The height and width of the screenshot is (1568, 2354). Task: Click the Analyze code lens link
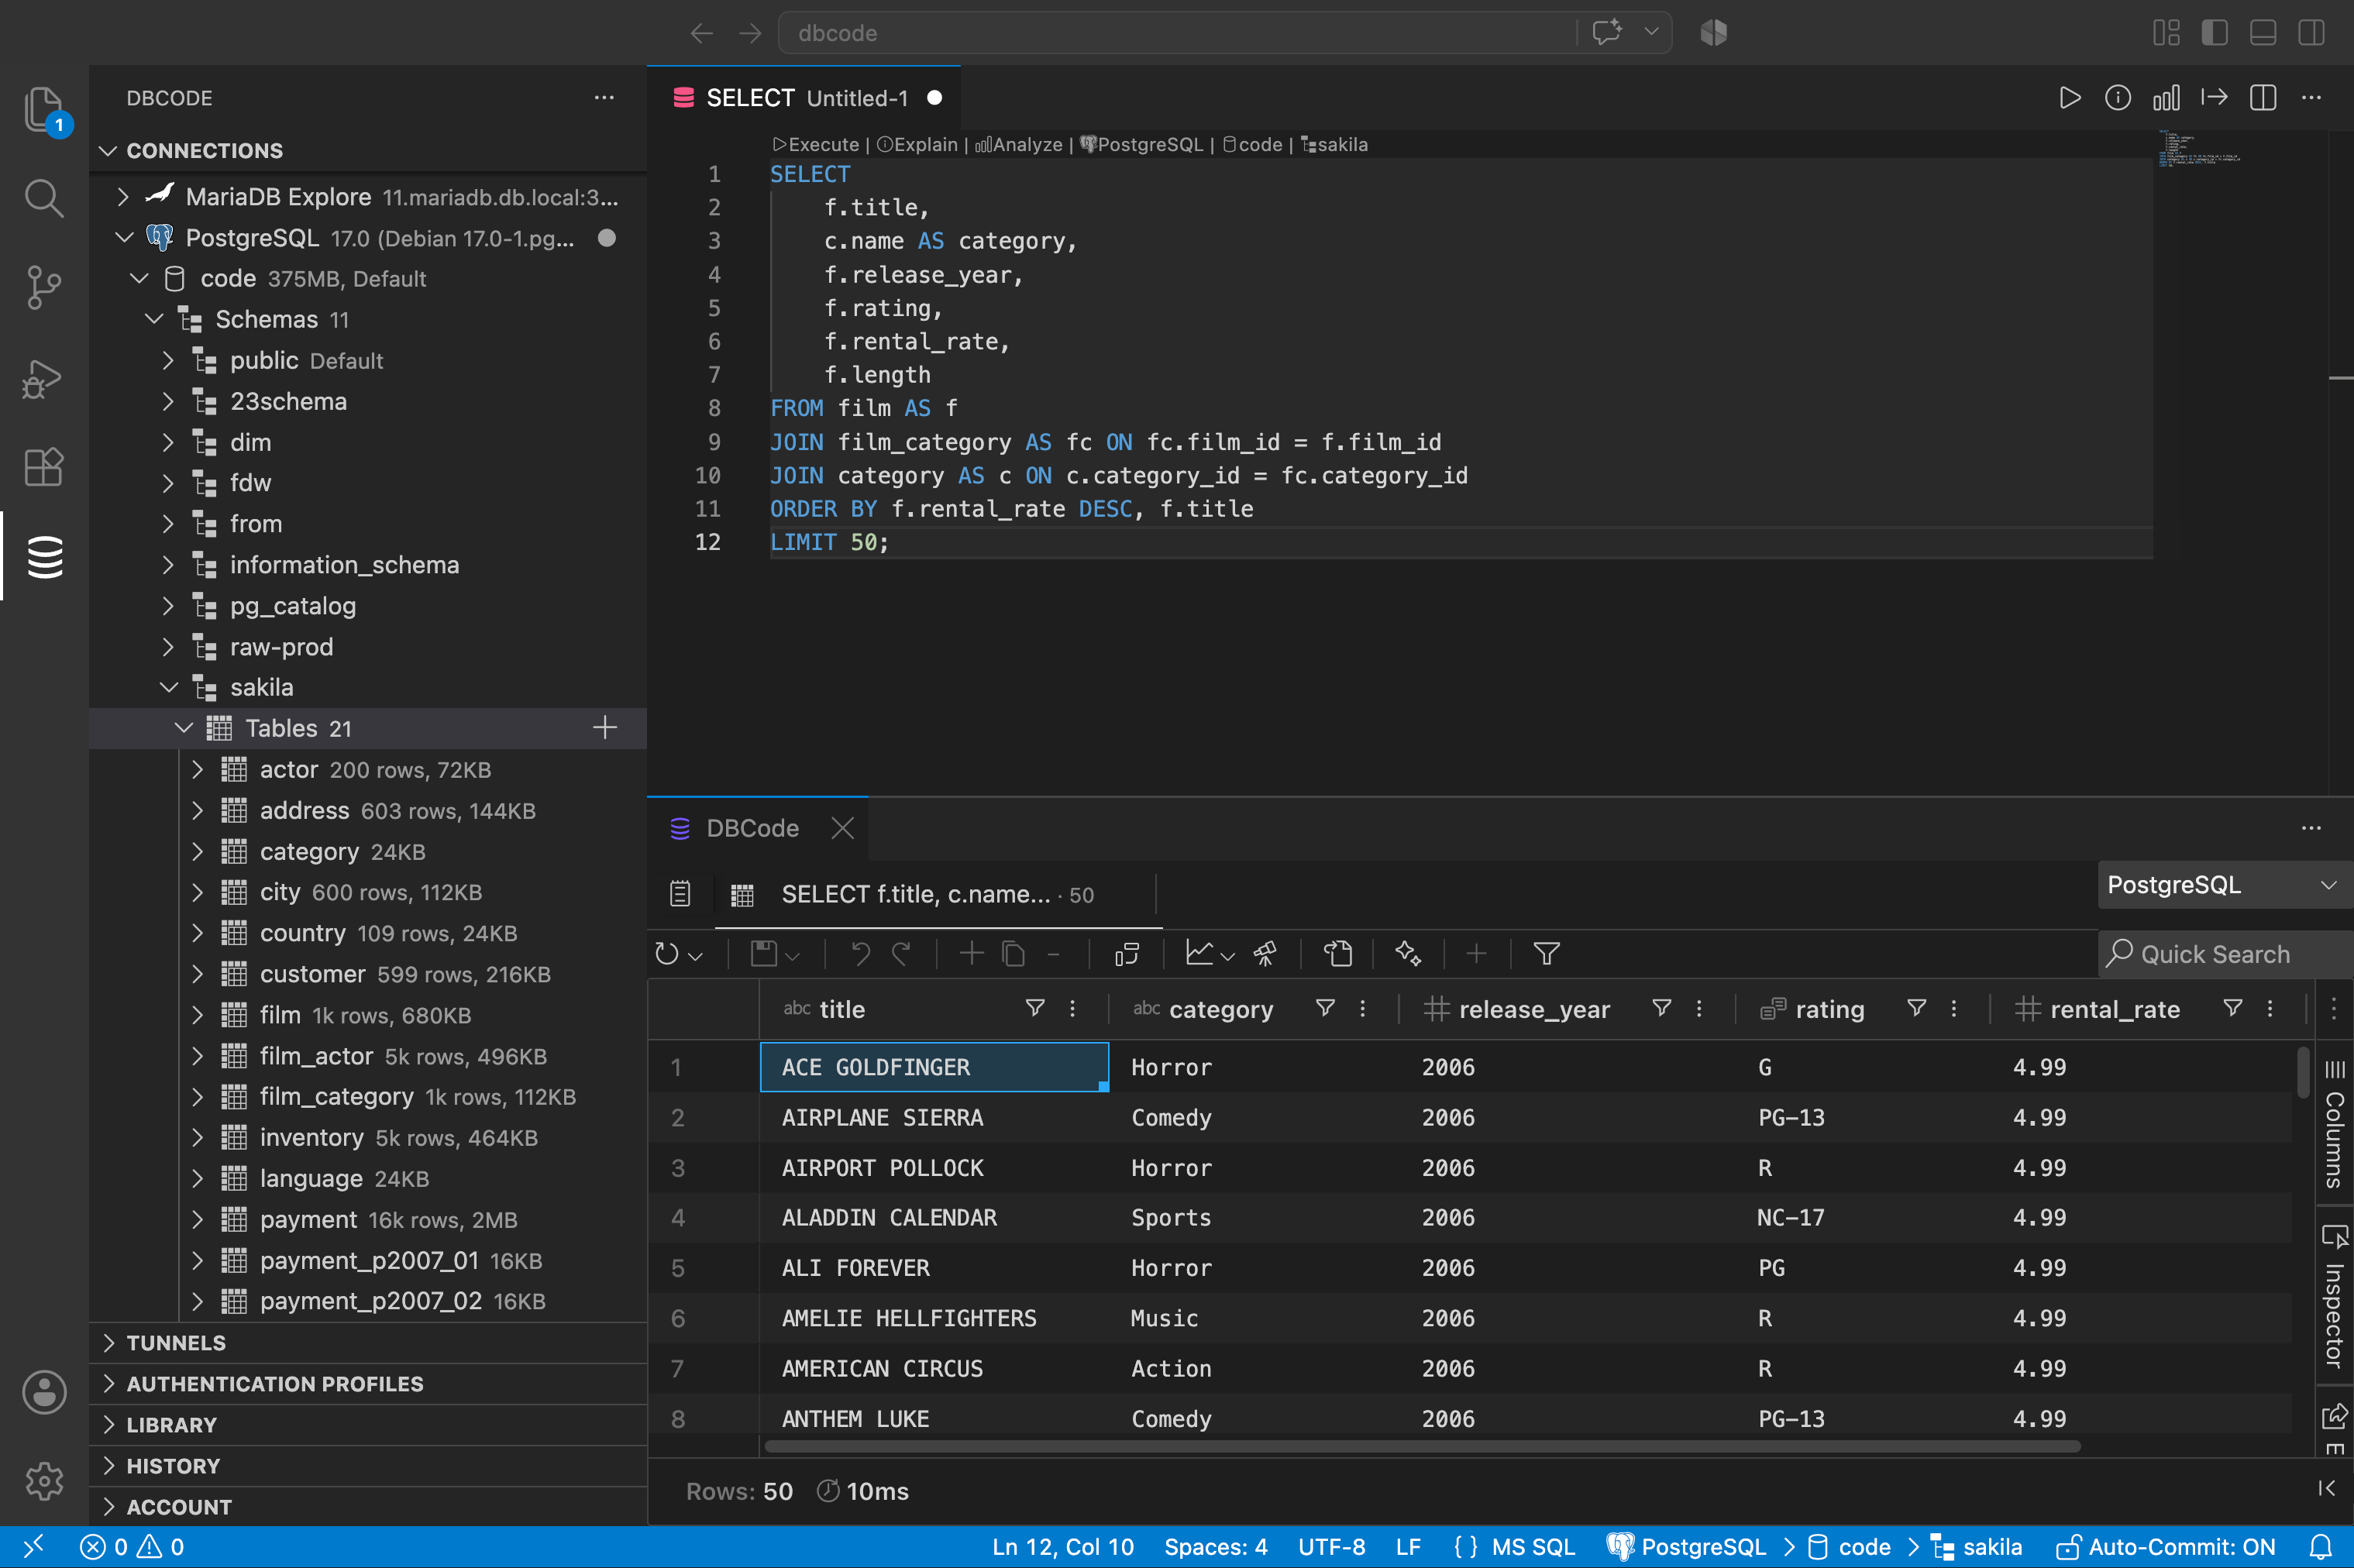pos(1018,144)
